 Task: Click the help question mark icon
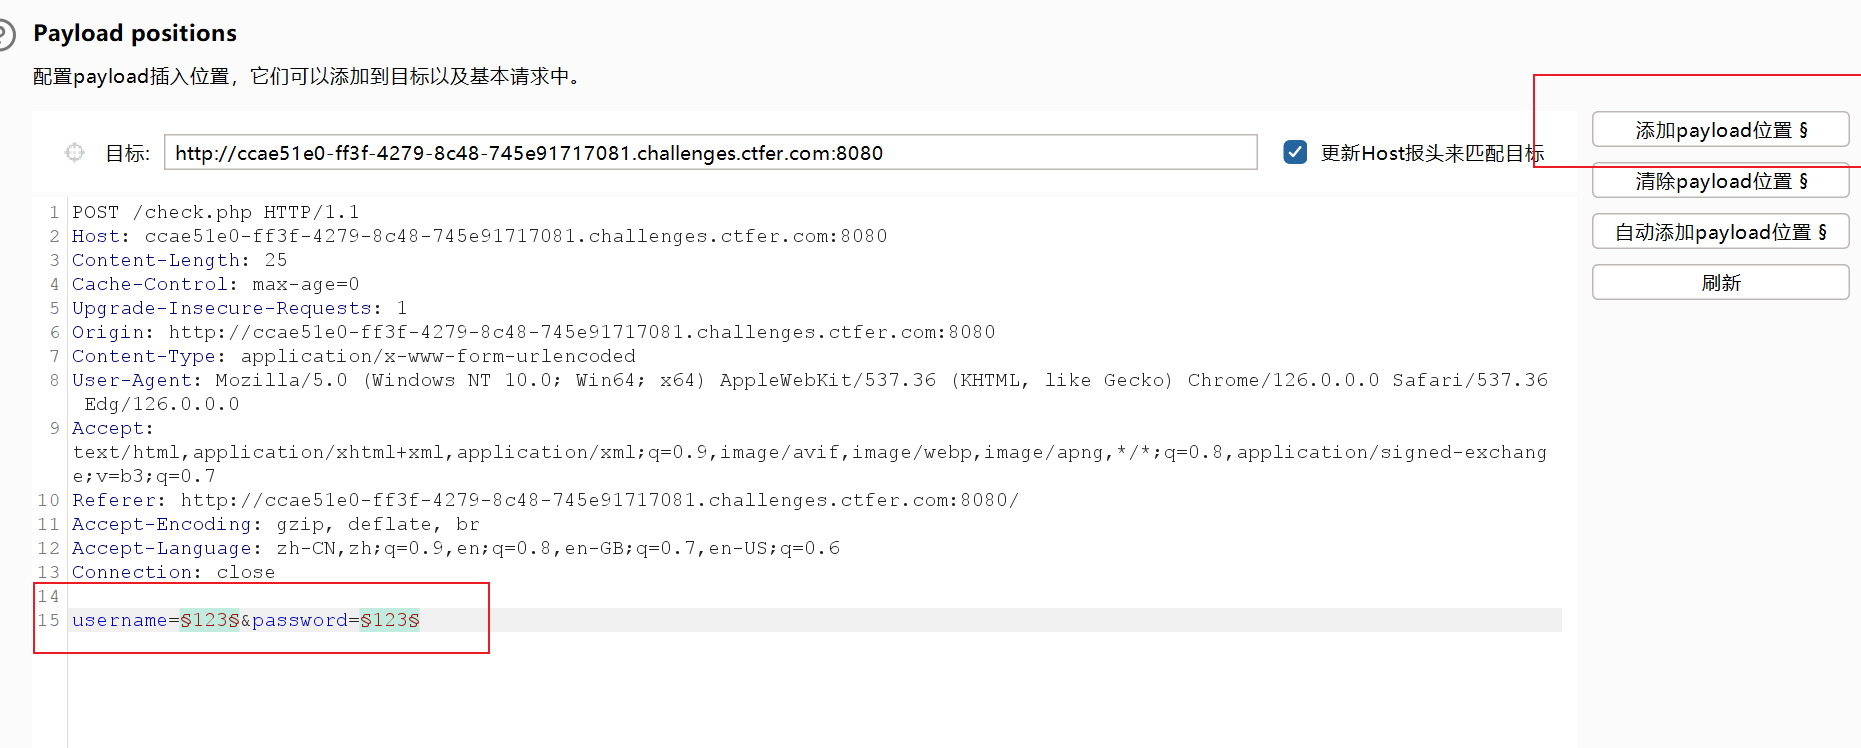[5, 35]
